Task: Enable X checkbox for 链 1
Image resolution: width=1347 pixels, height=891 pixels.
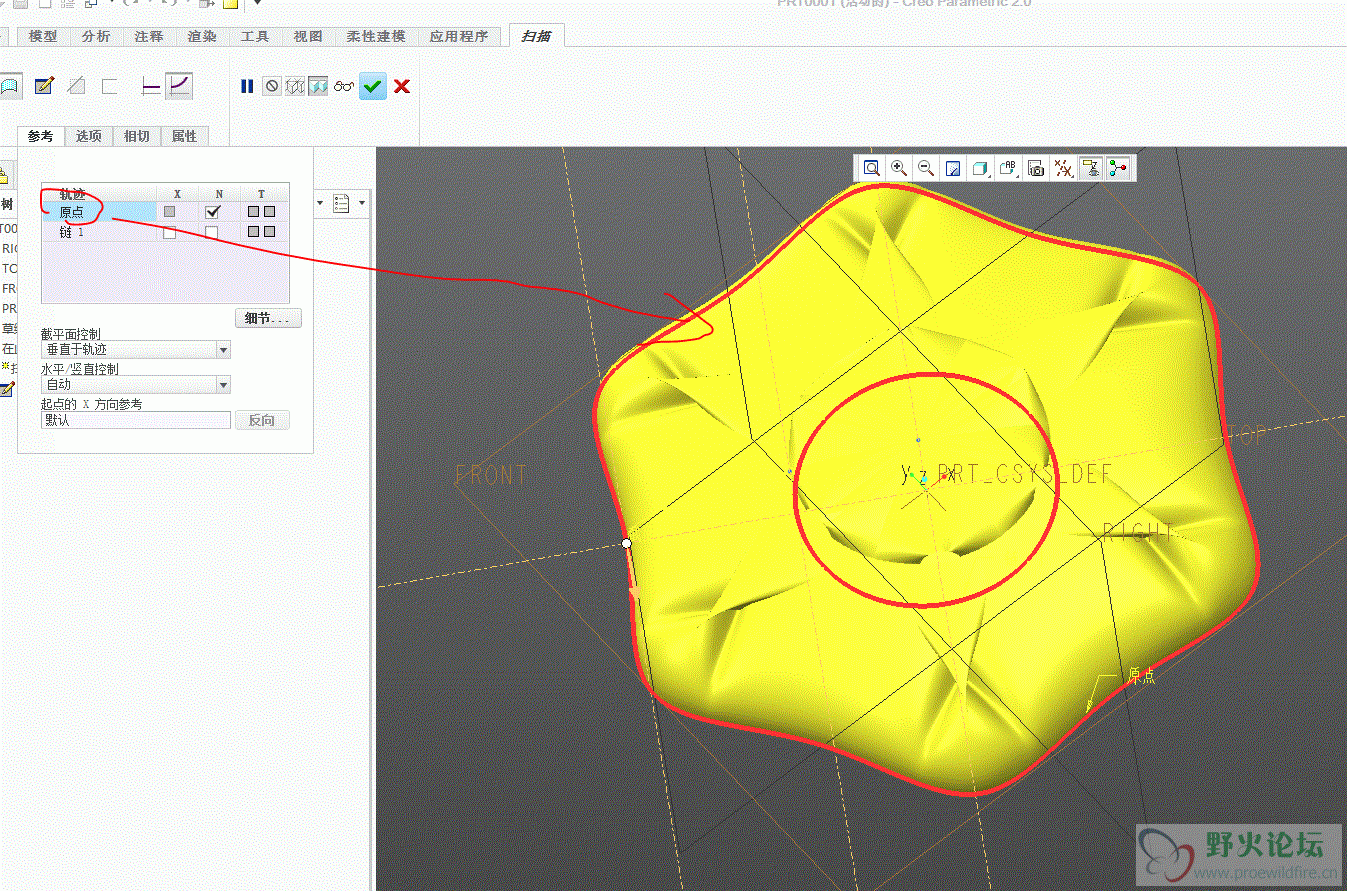Action: pyautogui.click(x=170, y=232)
